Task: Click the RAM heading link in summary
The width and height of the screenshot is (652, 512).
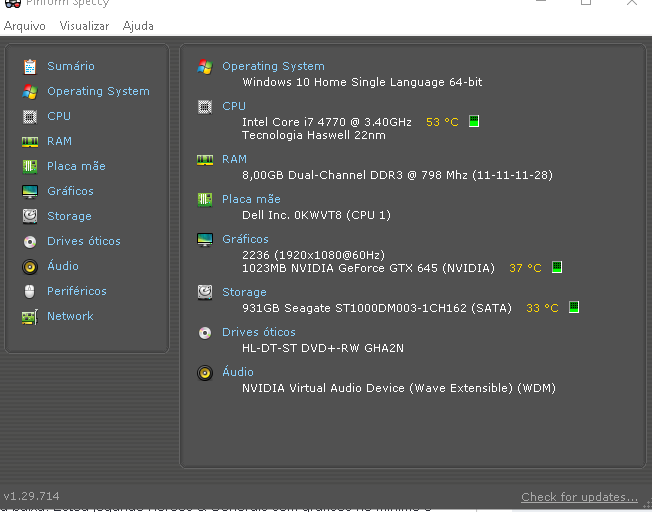Action: point(235,159)
